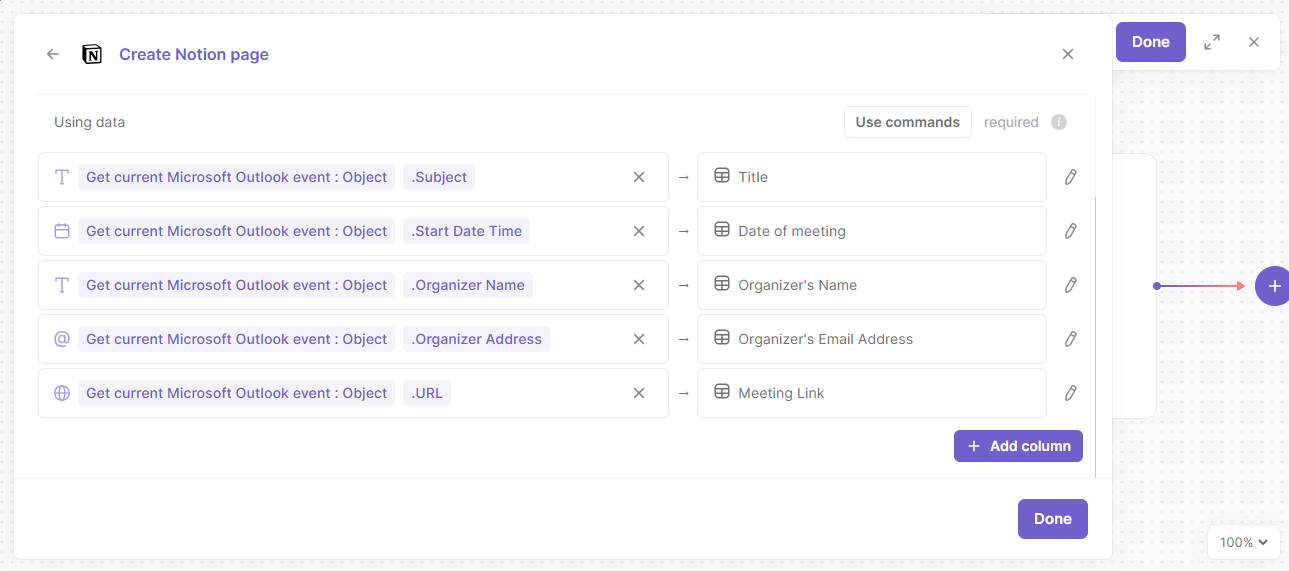Viewport: 1289px width, 571px height.
Task: Edit the Meeting Link pencil icon
Action: point(1070,393)
